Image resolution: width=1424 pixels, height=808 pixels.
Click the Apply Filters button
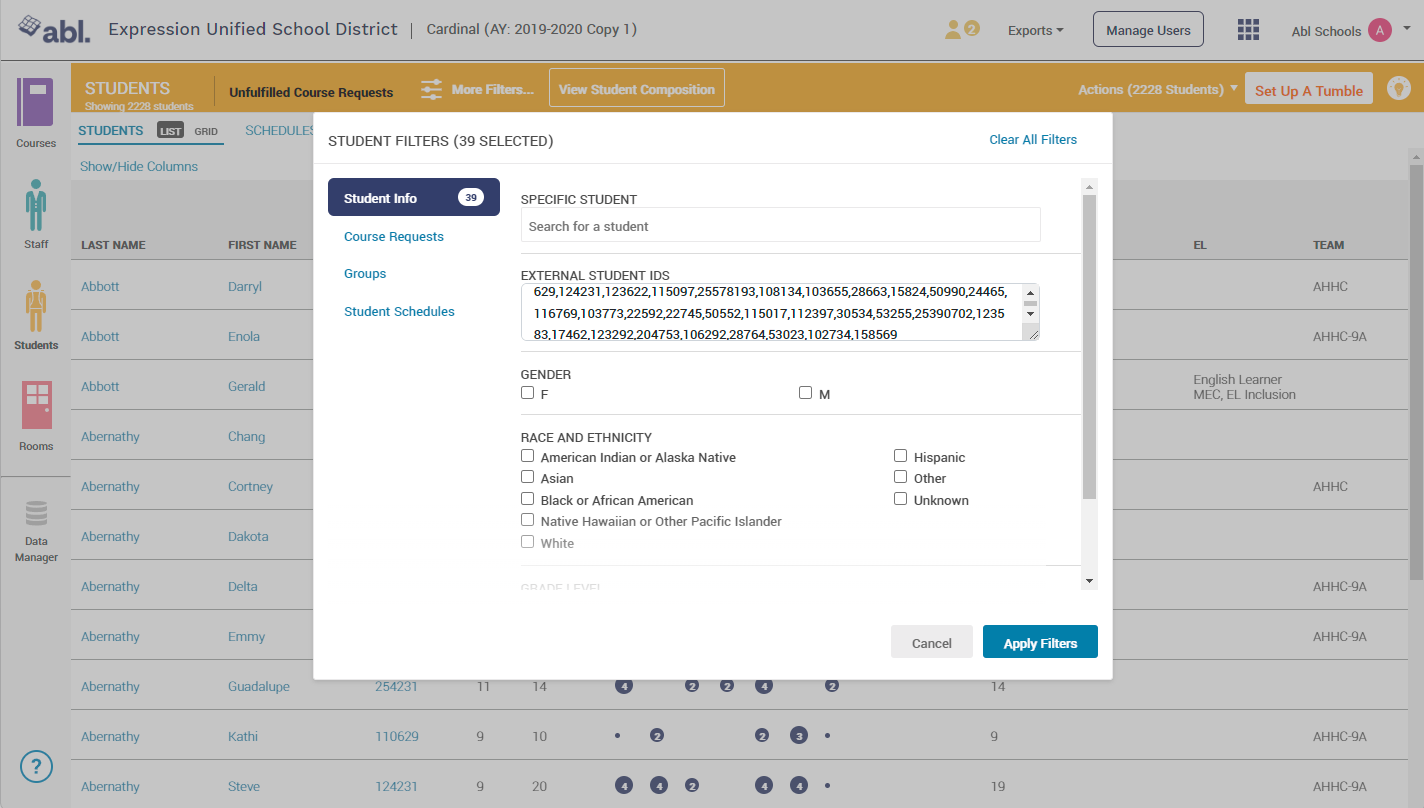coord(1040,643)
